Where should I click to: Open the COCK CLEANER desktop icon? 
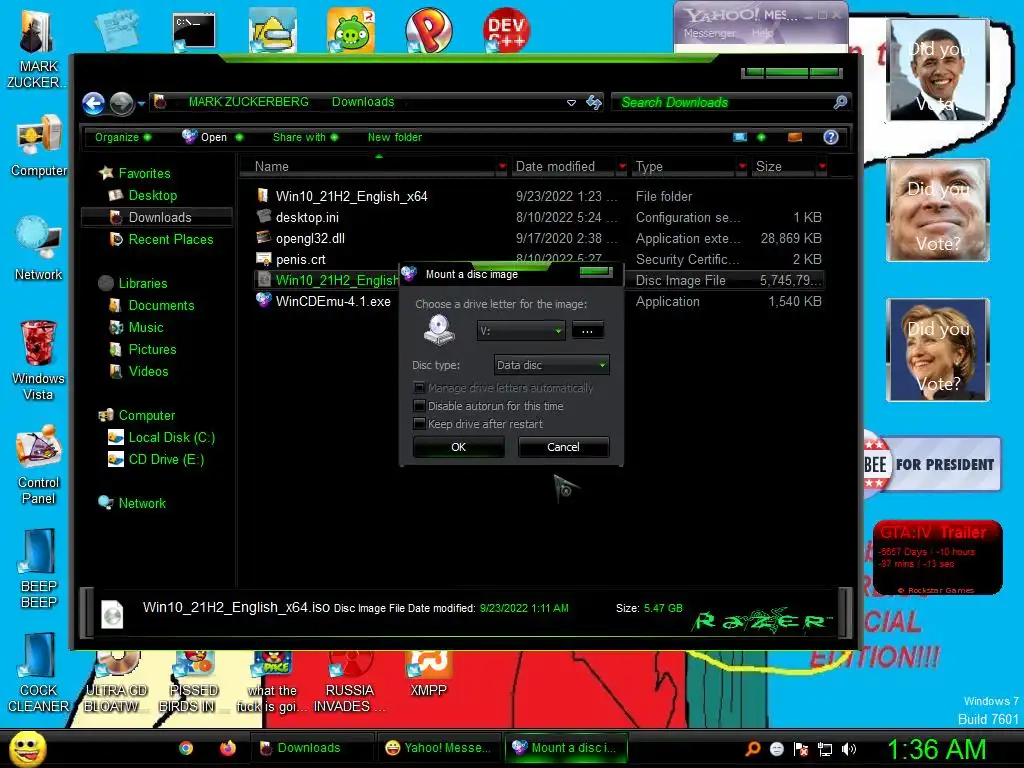(x=39, y=673)
